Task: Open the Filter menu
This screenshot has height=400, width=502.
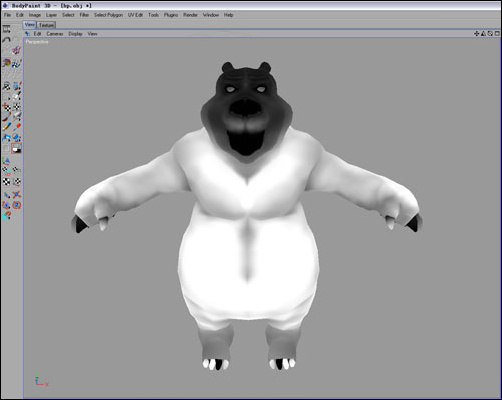Action: point(84,15)
